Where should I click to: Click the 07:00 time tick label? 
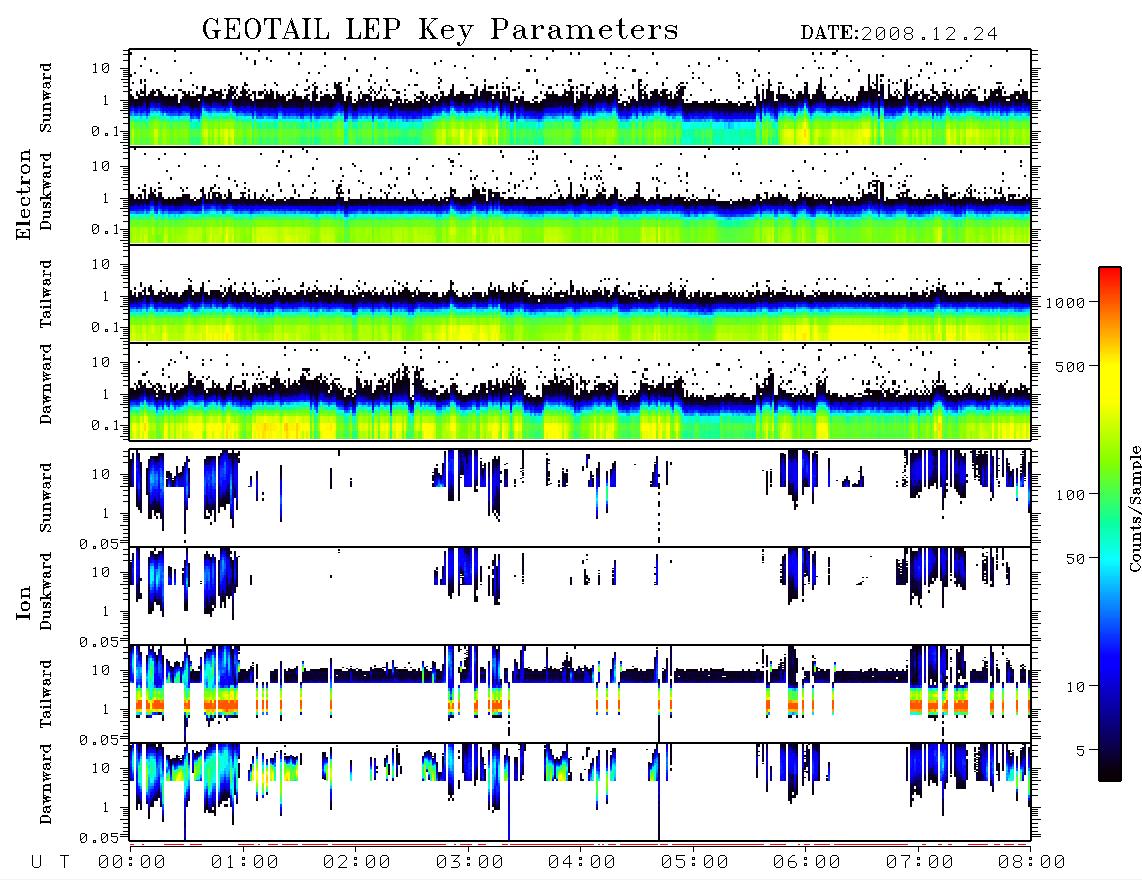pos(920,863)
